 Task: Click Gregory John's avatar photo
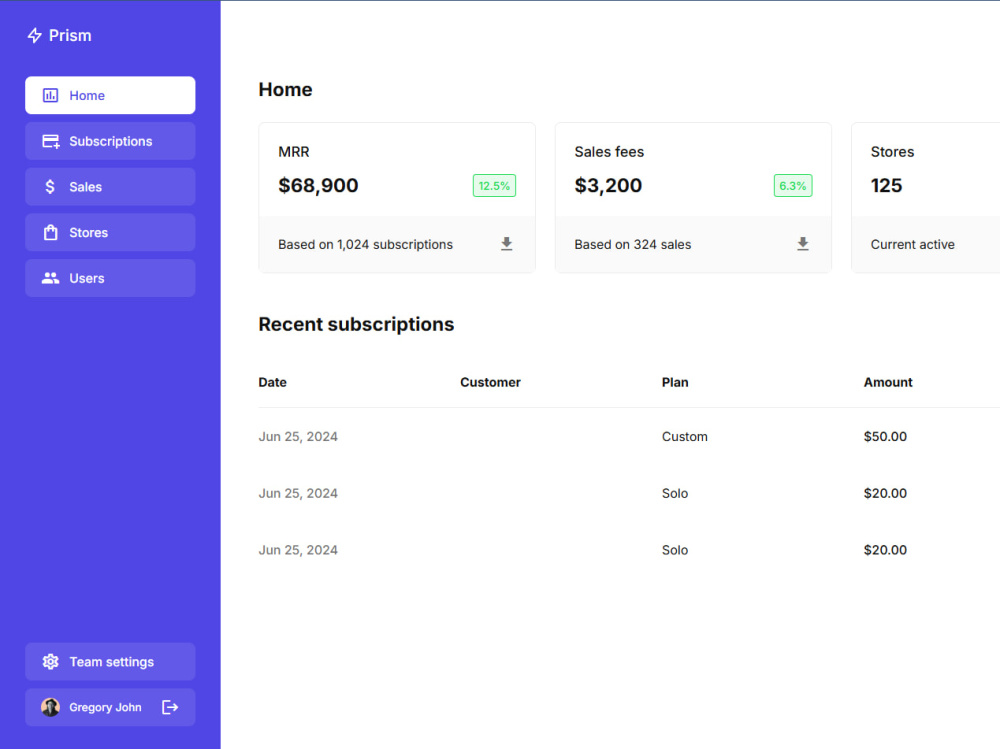click(x=50, y=707)
